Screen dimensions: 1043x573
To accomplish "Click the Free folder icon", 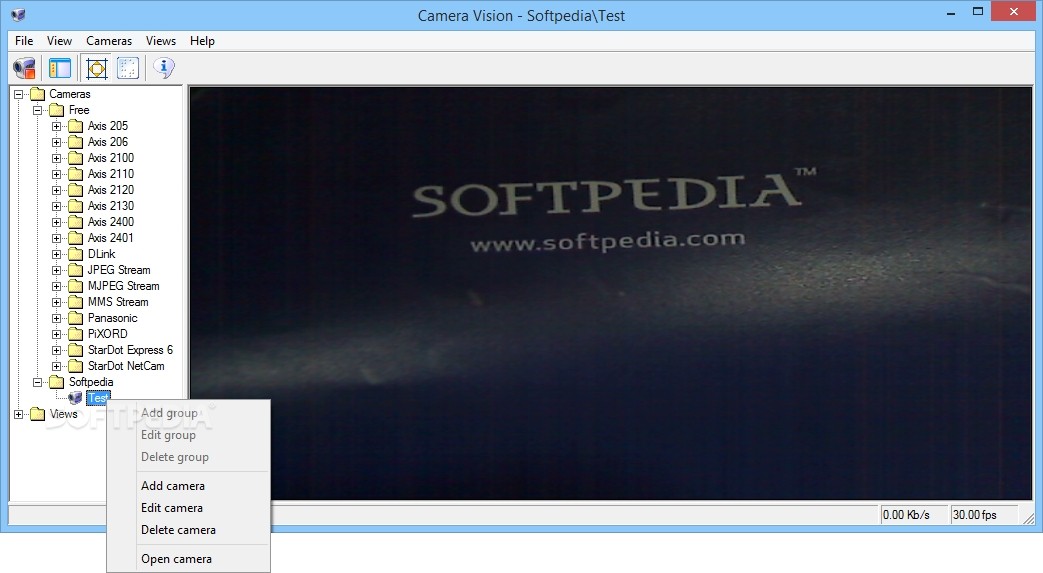I will tap(57, 110).
